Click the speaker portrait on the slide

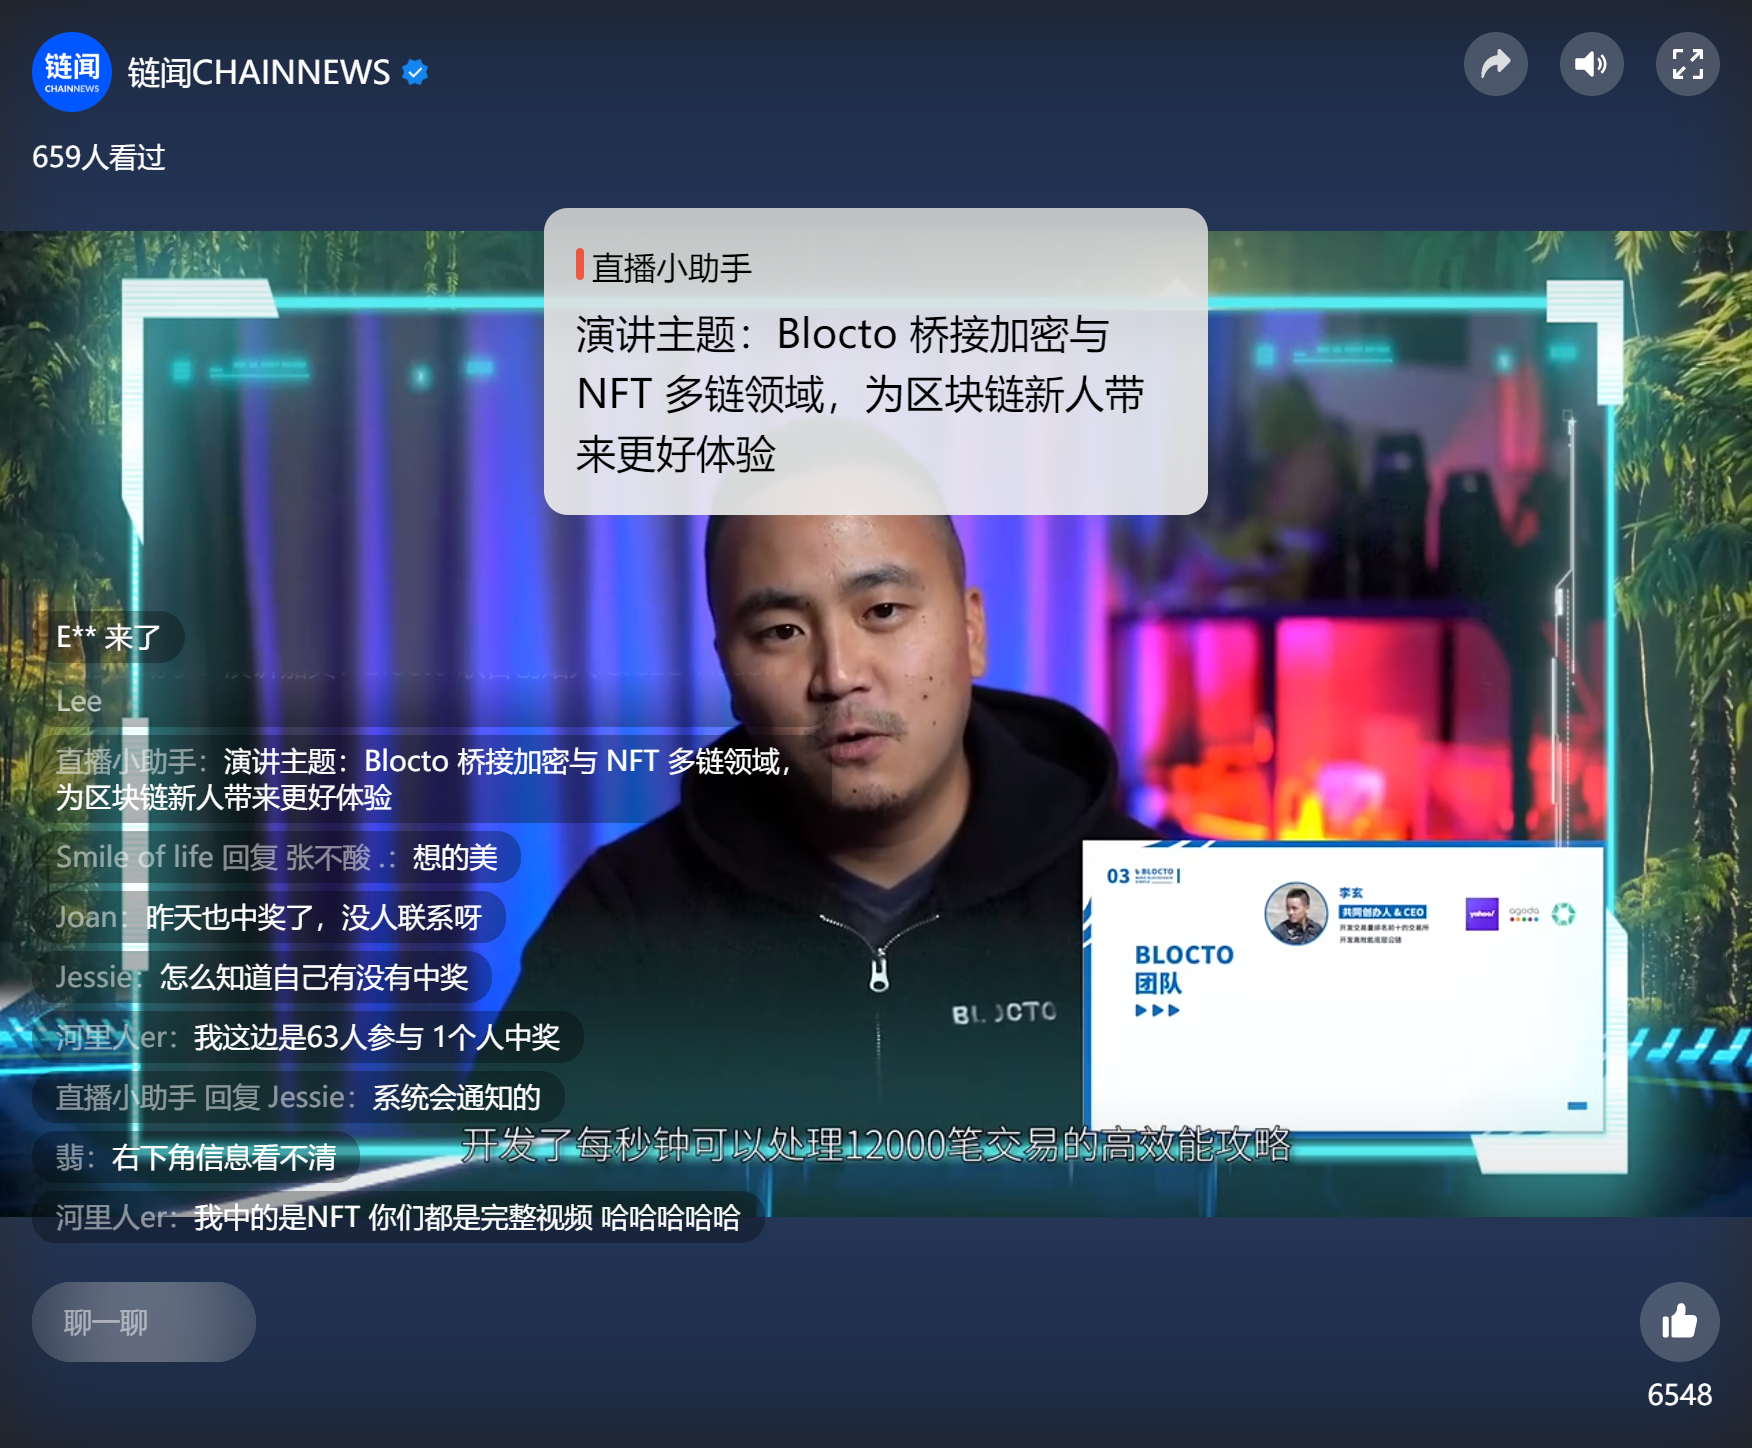click(1296, 913)
